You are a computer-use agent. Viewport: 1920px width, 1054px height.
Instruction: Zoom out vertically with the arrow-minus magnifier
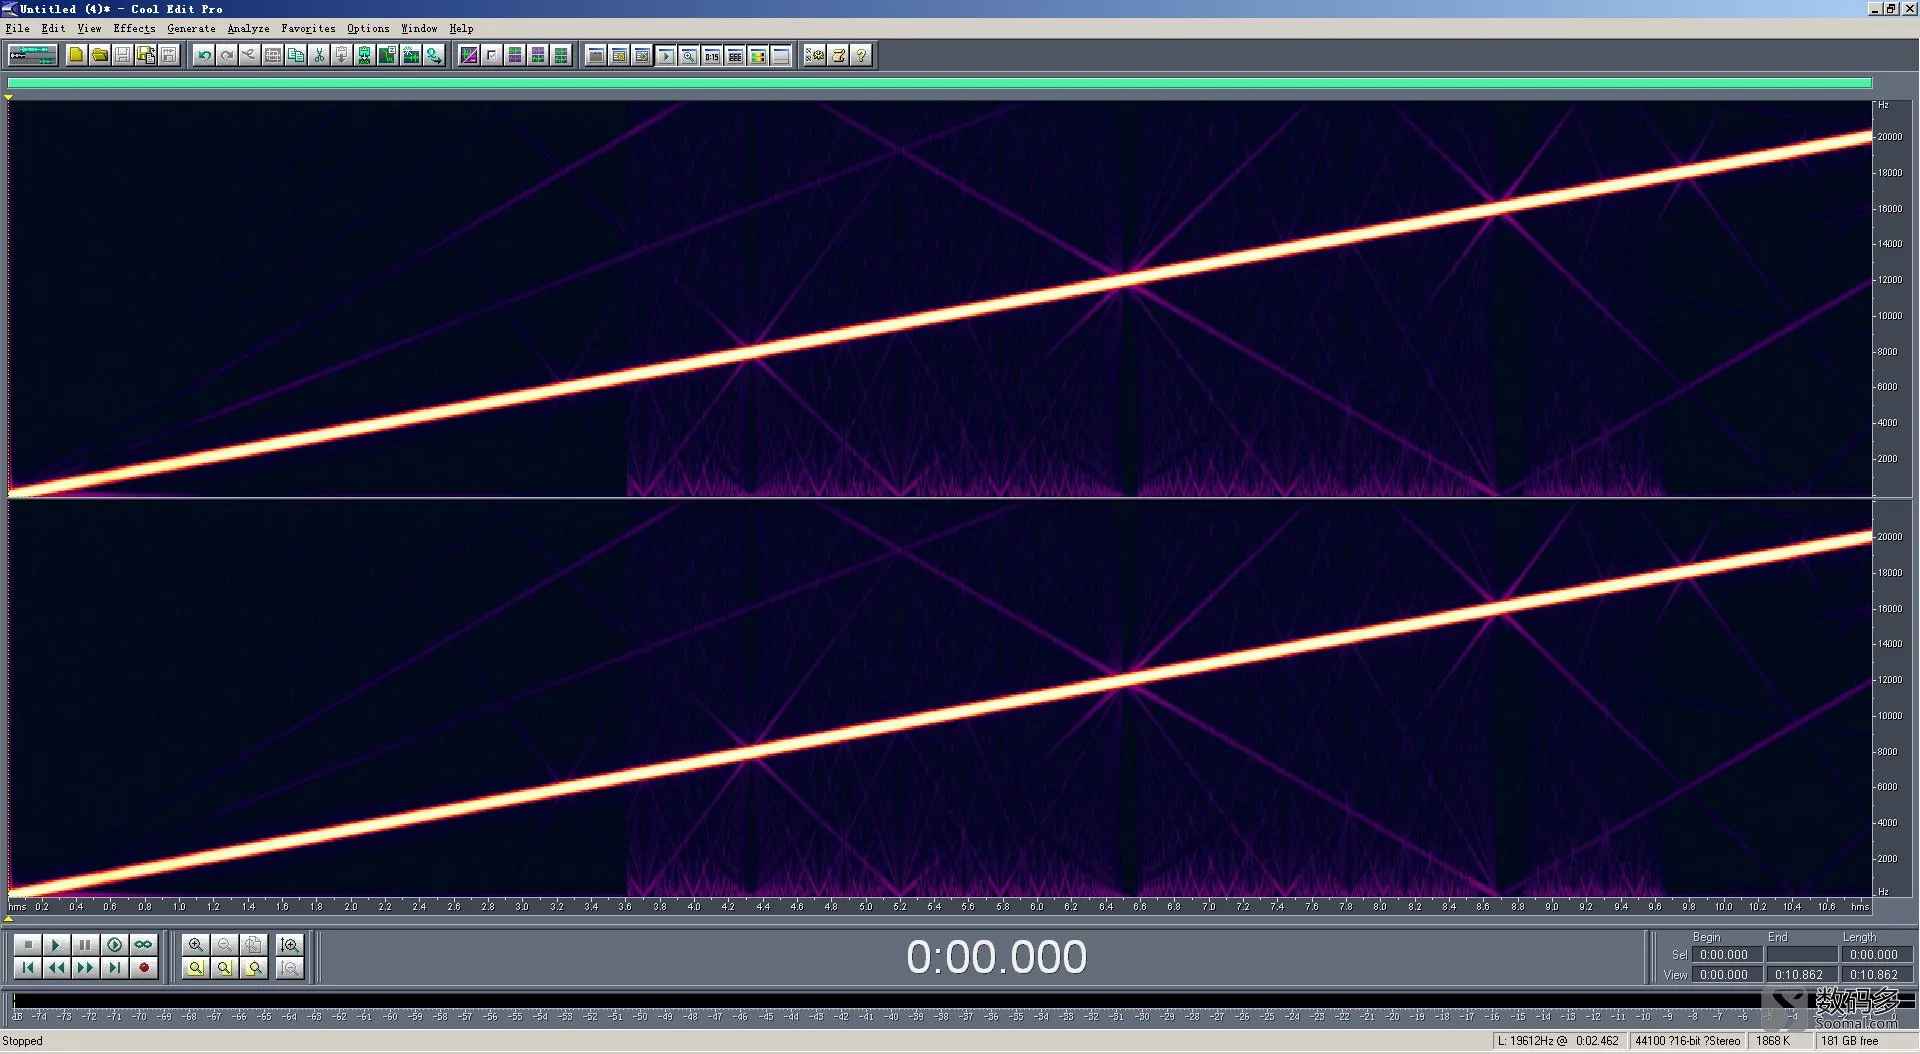(290, 967)
